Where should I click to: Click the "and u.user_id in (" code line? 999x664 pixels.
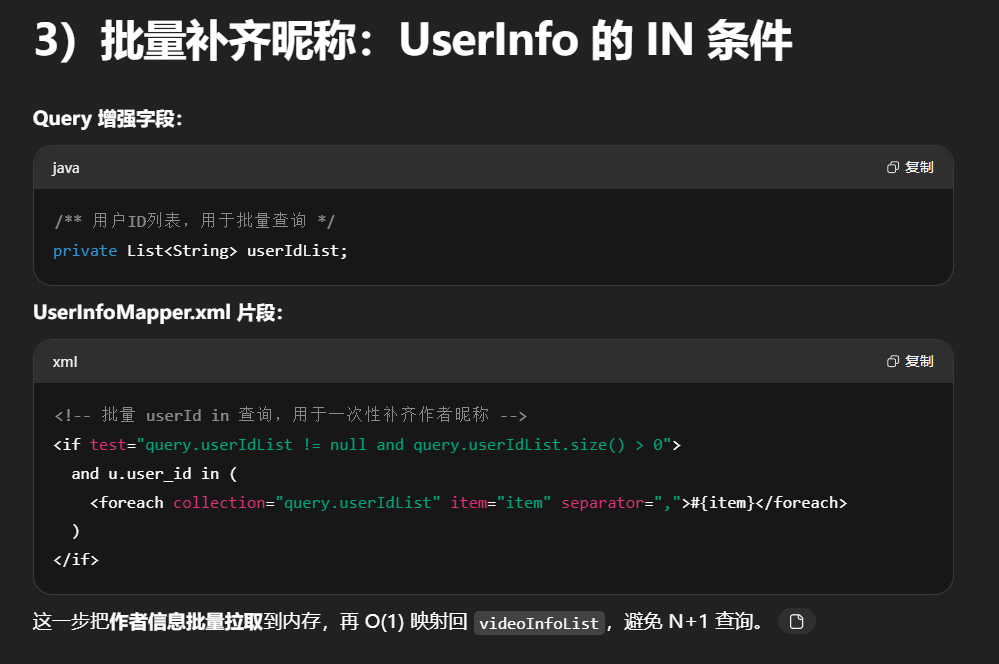[154, 473]
